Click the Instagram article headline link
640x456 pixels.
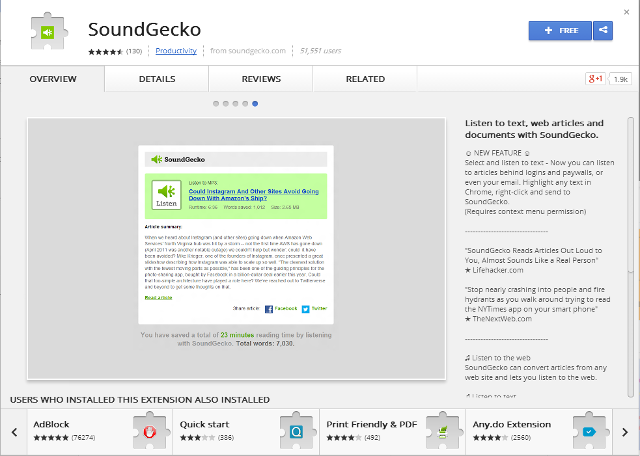[x=253, y=195]
